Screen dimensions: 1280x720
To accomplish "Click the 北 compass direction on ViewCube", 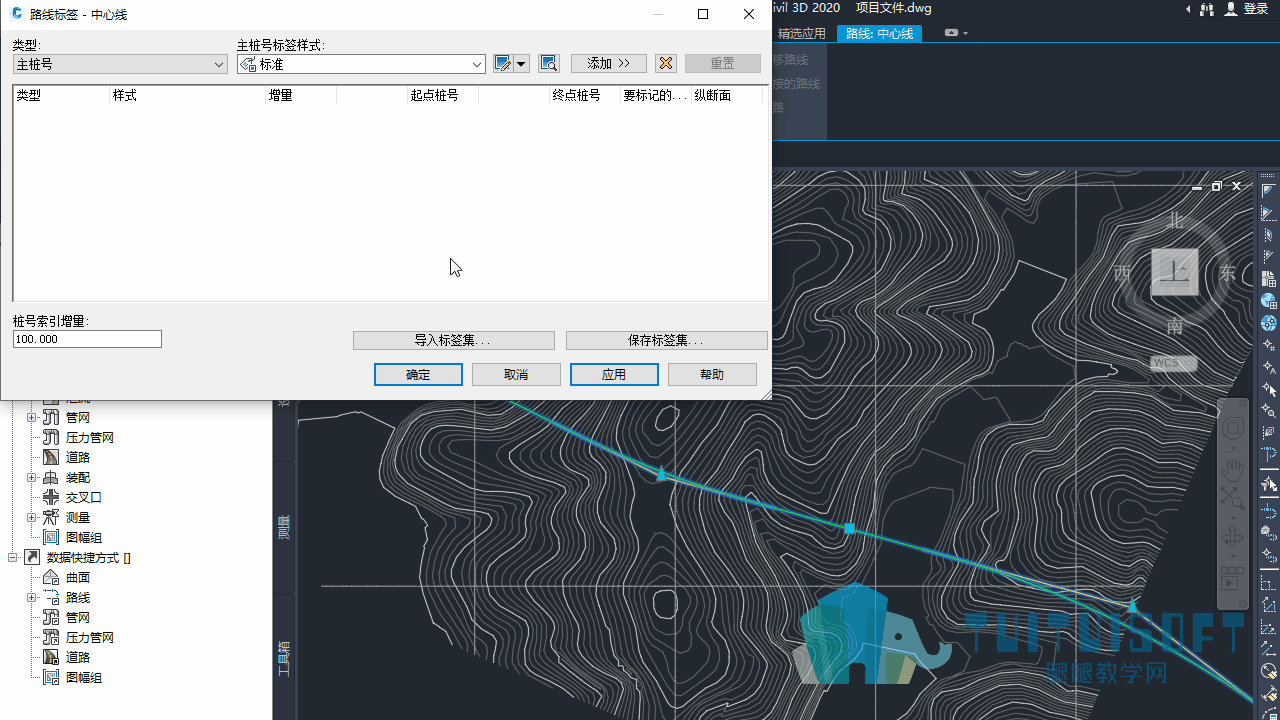I will point(1176,220).
